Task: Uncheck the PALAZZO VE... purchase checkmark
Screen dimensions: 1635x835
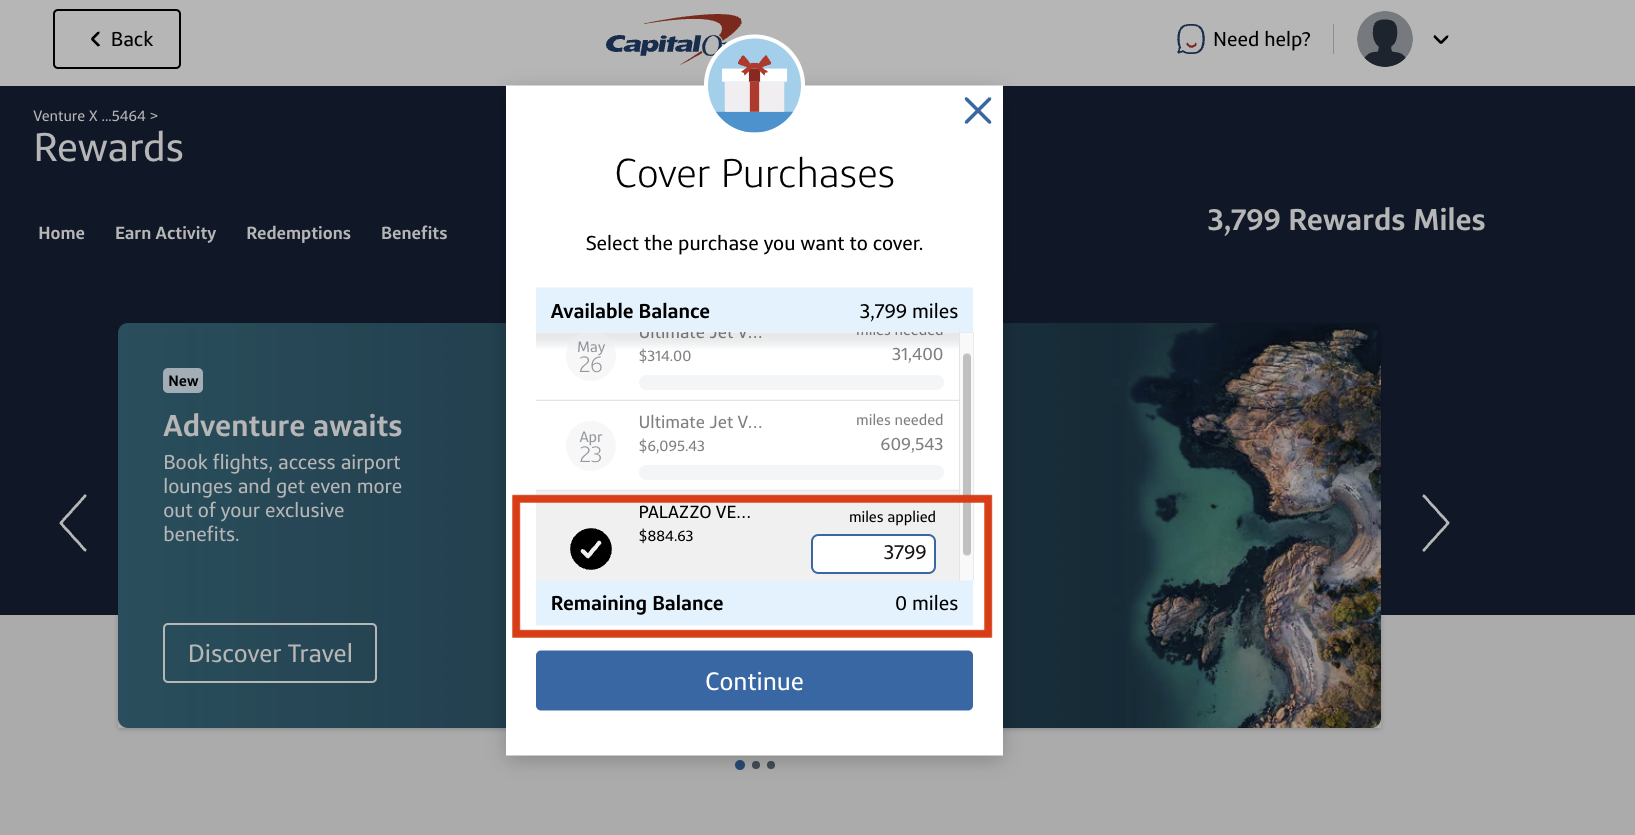Action: pos(591,549)
